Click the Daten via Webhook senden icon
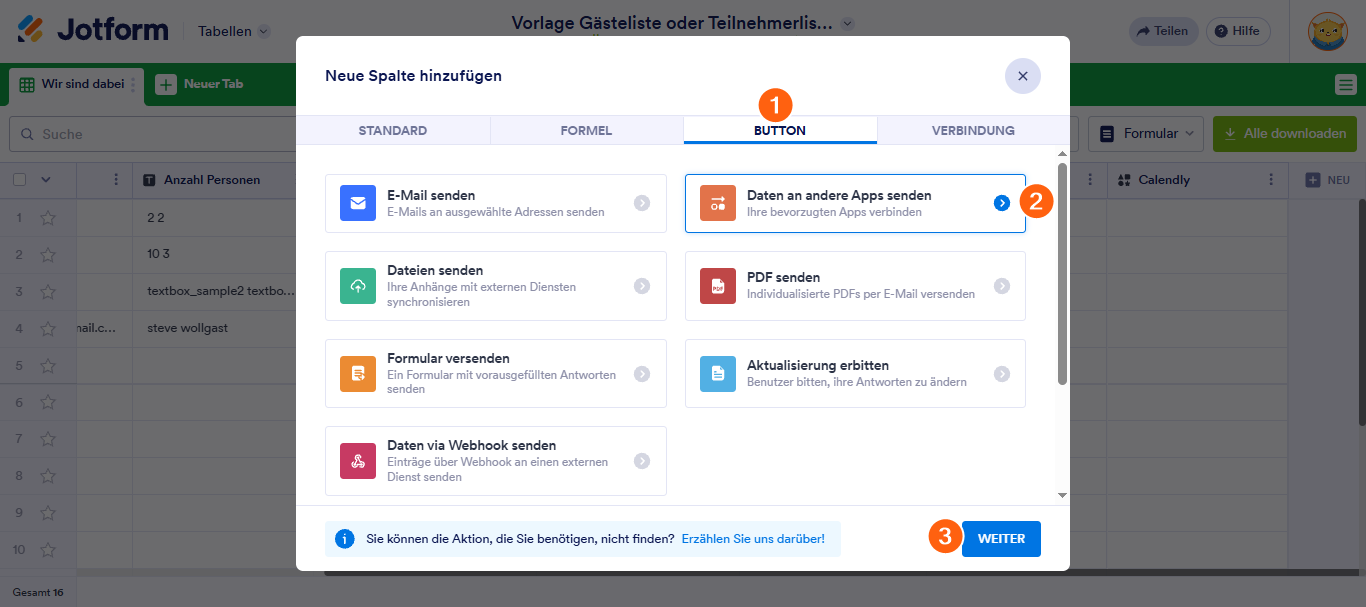Viewport: 1366px width, 607px height. (357, 461)
